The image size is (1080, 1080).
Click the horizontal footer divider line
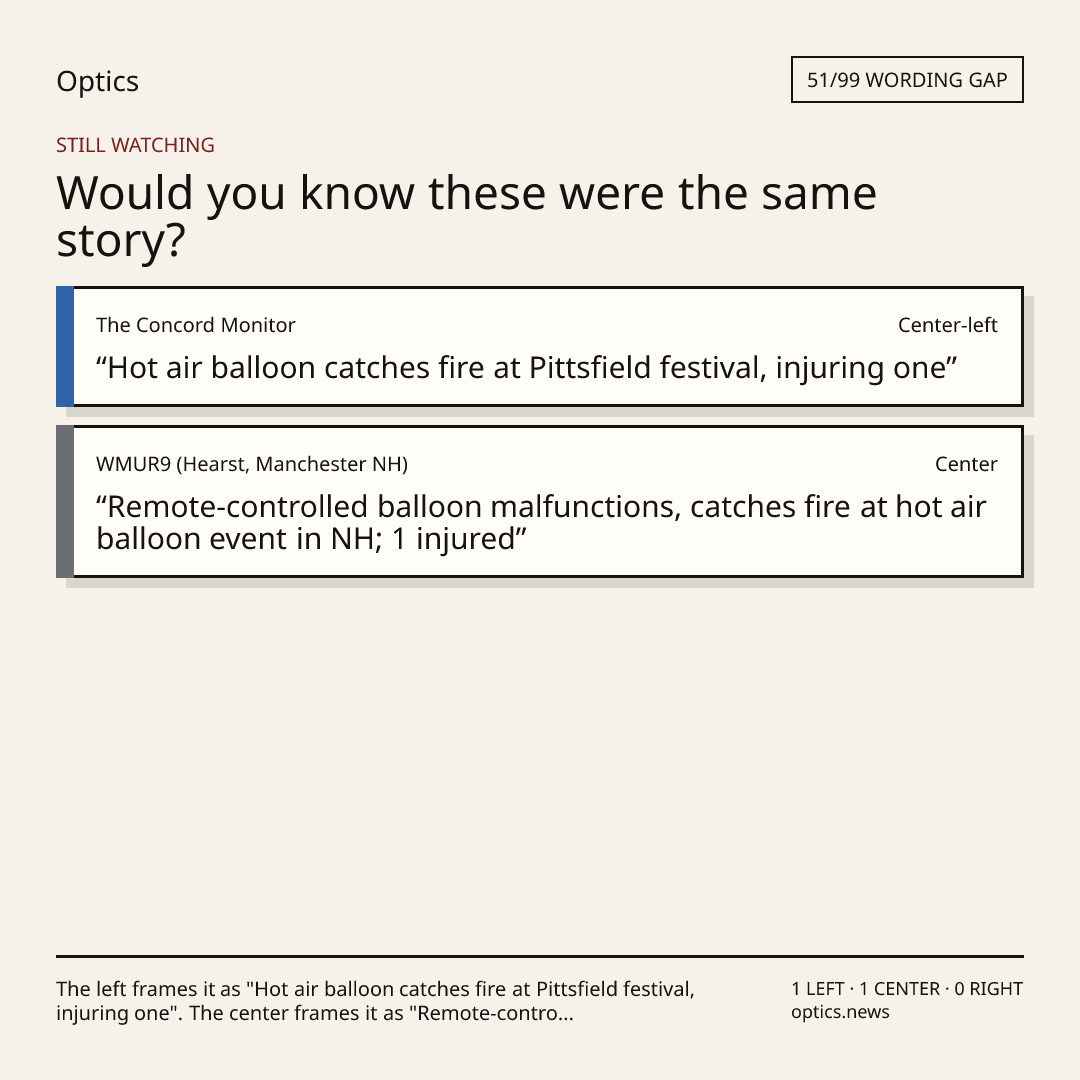[540, 956]
